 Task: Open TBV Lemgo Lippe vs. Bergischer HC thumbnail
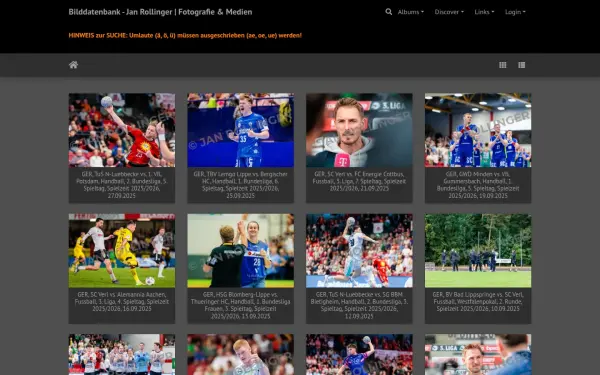click(x=240, y=130)
